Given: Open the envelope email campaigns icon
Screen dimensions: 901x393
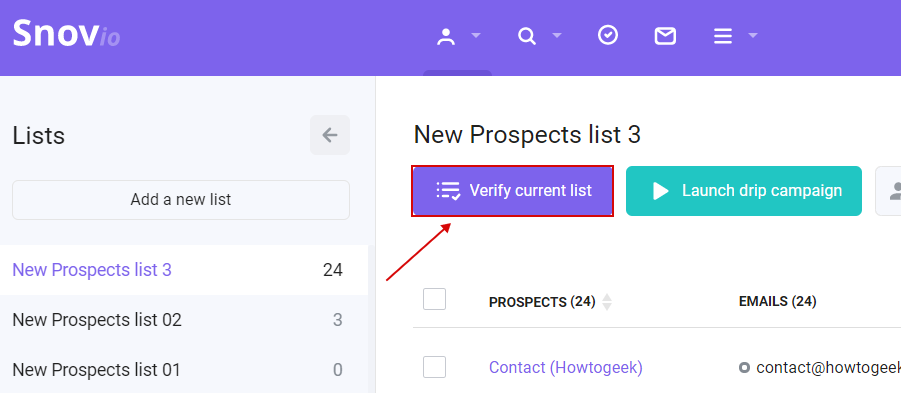Looking at the screenshot, I should point(665,36).
